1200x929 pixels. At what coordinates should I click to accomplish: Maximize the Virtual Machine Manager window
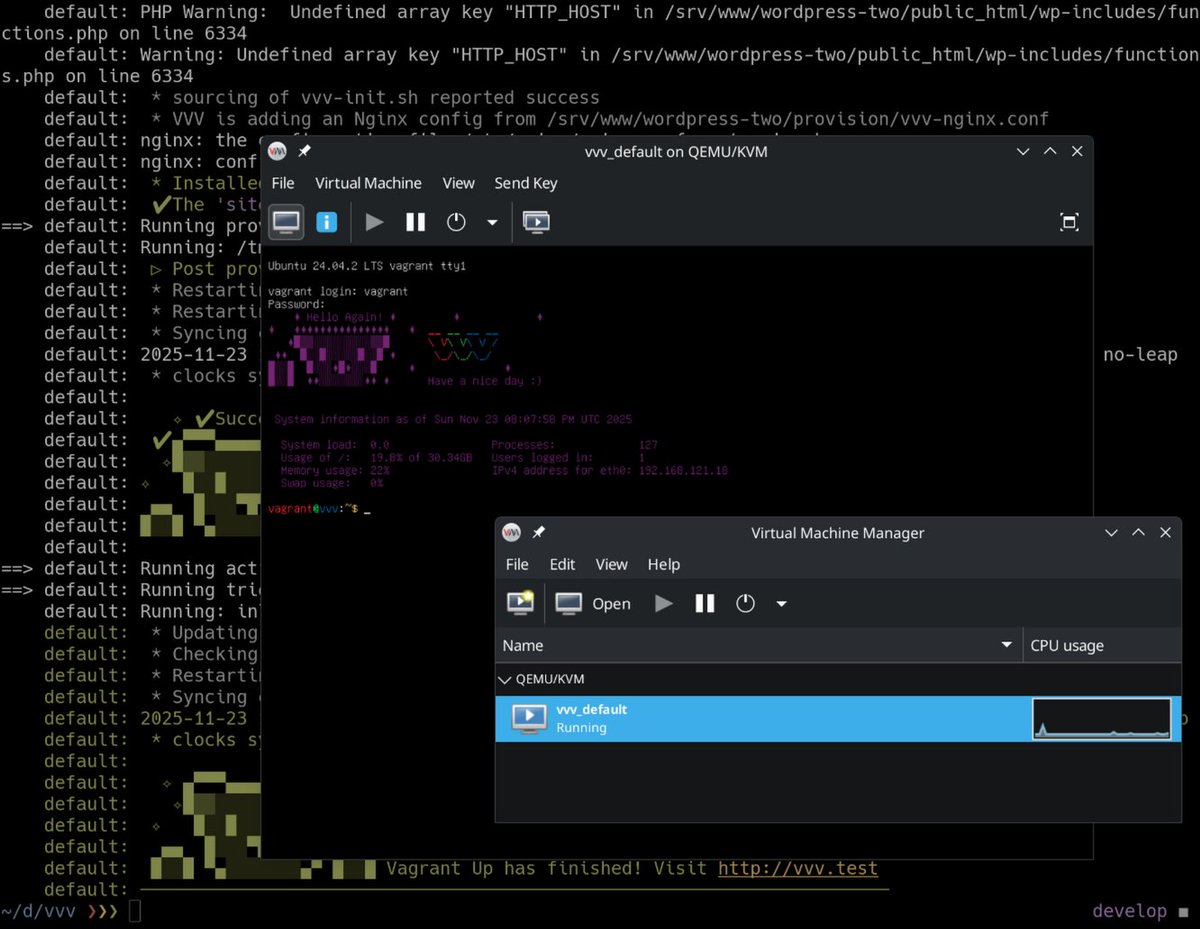(x=1138, y=533)
